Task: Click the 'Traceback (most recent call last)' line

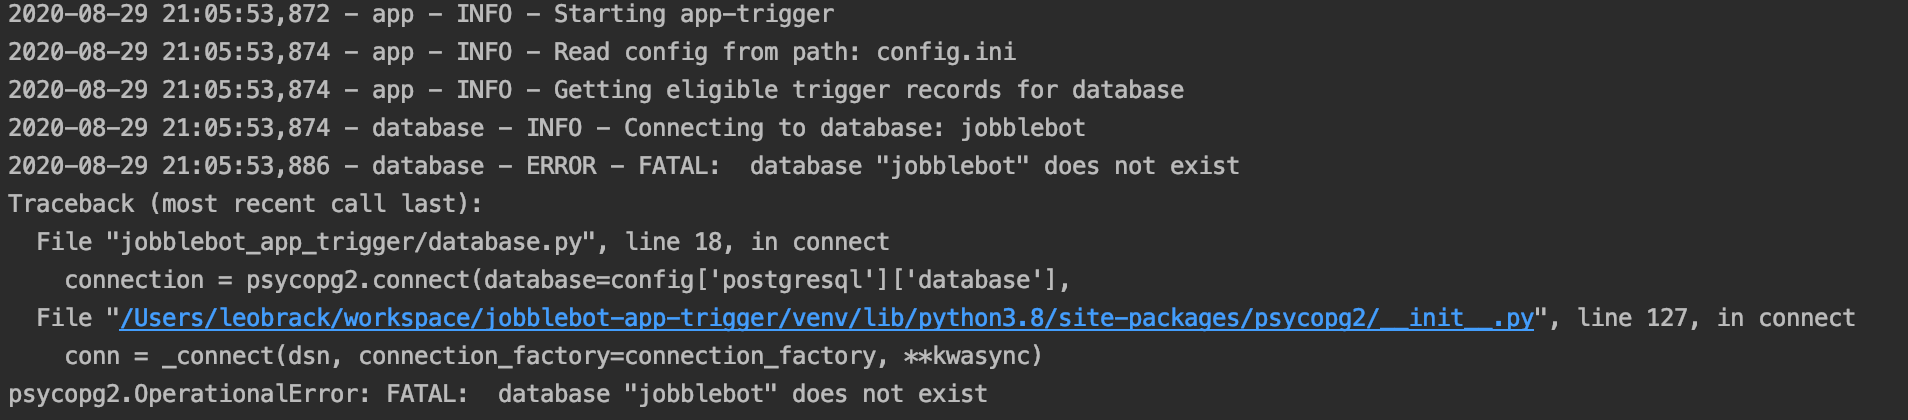Action: tap(245, 204)
